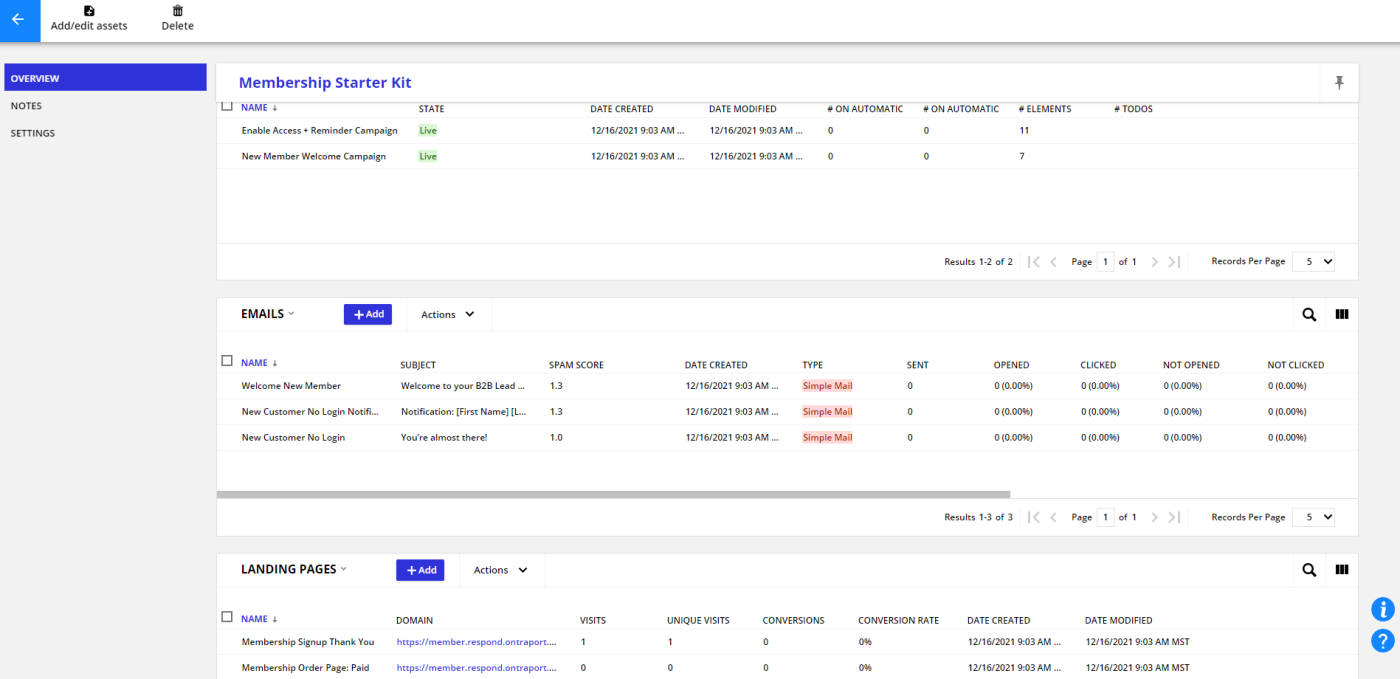Screen dimensions: 1400x679
Task: Click the Add/edit assets icon
Action: (89, 11)
